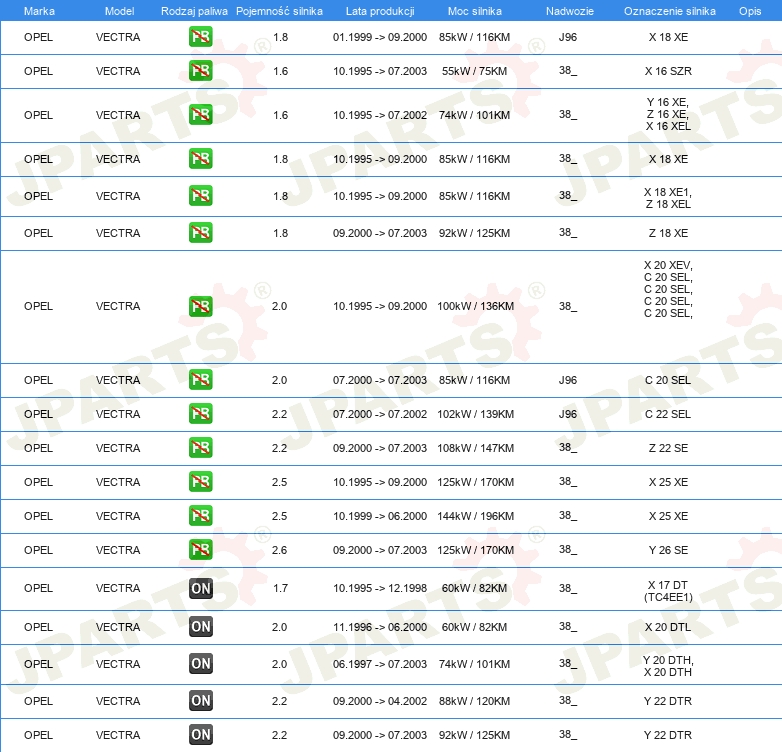
Task: Click the '11.1996 -> 06.2000' production years cell
Action: (379, 627)
